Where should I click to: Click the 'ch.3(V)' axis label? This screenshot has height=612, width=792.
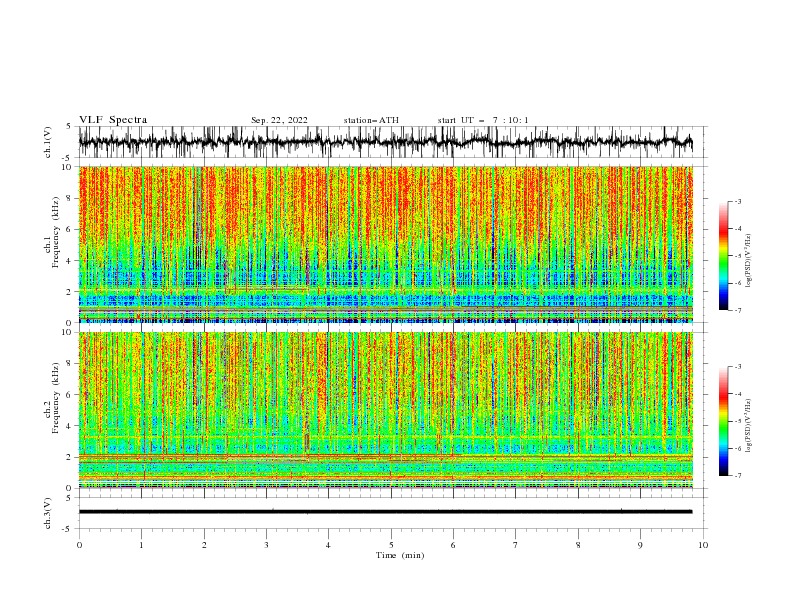click(48, 513)
